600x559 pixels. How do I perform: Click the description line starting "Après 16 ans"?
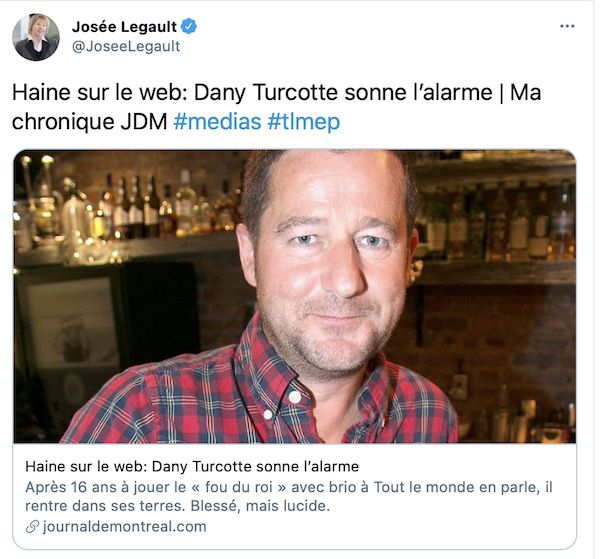289,487
